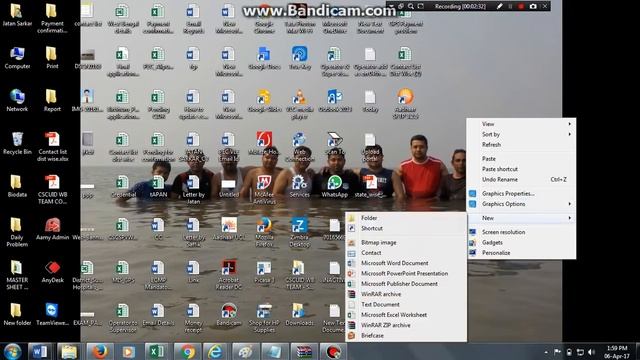Open the Windows Start button
The image size is (640, 360).
13,351
